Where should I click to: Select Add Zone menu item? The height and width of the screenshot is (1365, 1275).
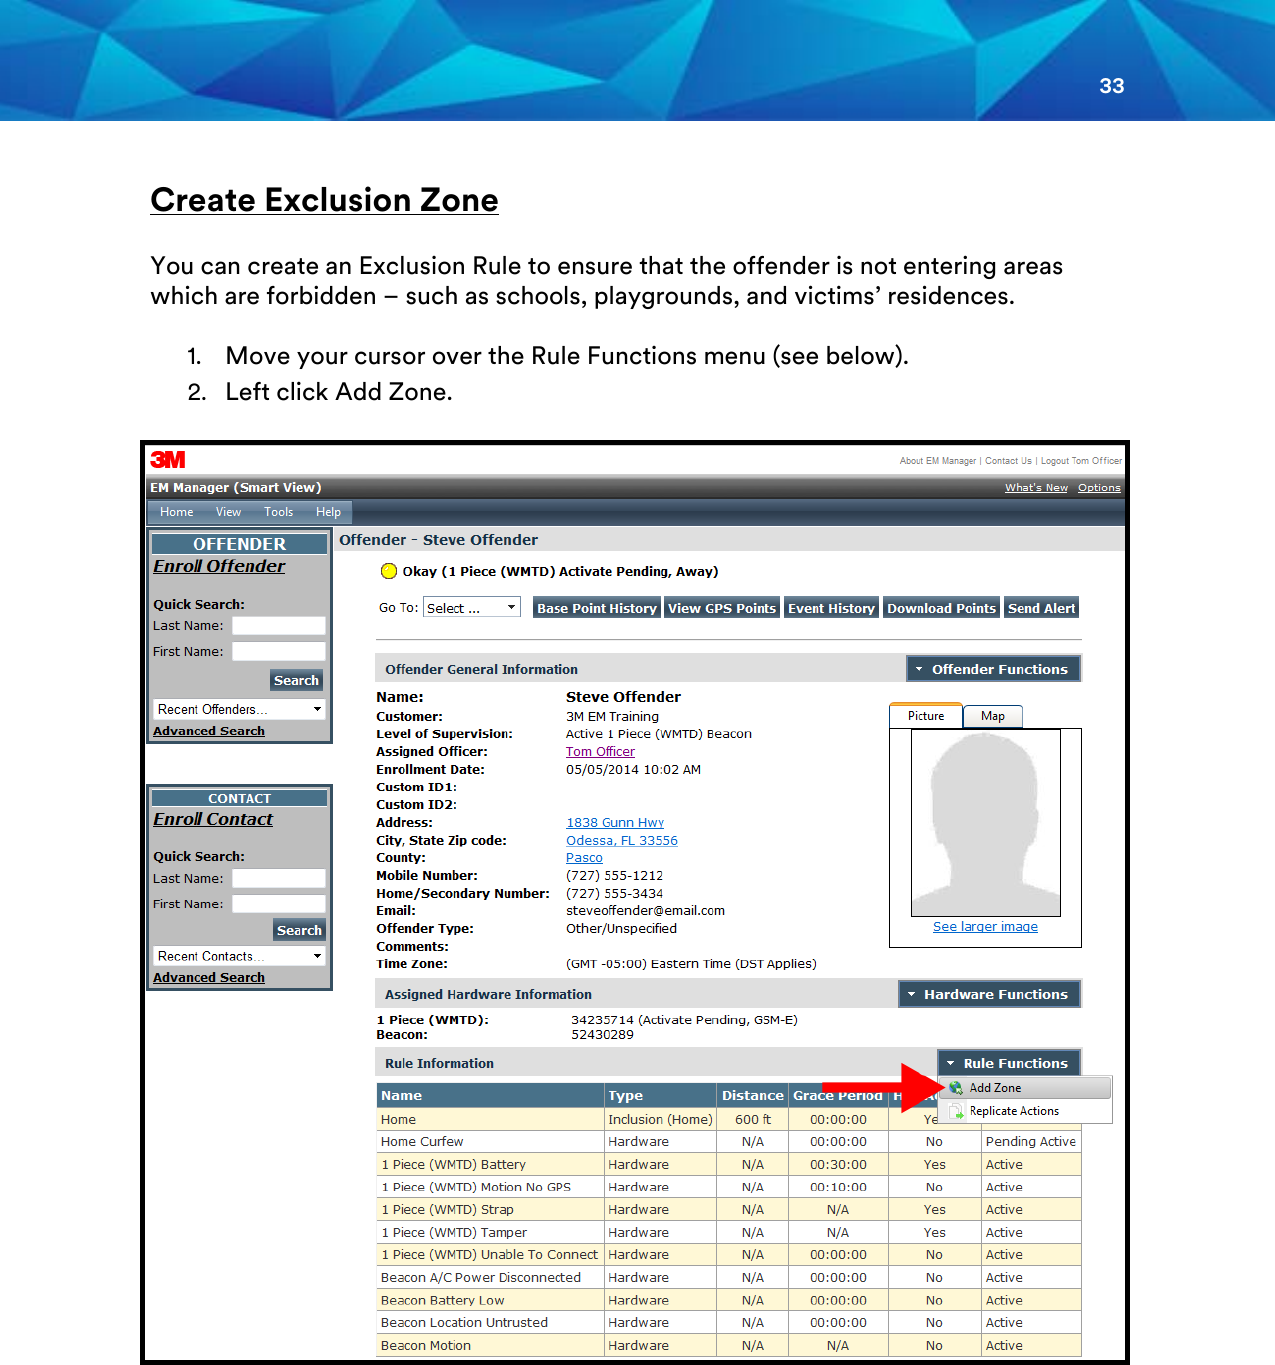(1026, 1087)
